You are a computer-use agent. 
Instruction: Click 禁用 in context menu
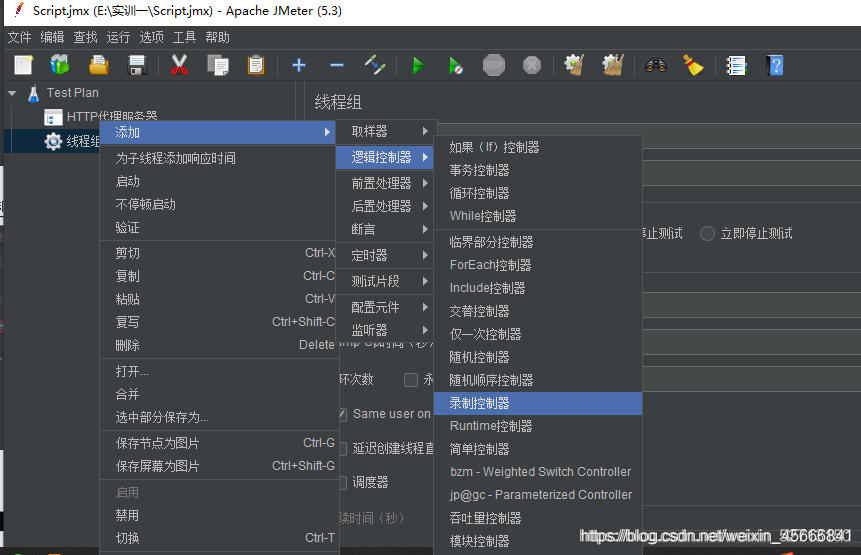click(x=217, y=515)
